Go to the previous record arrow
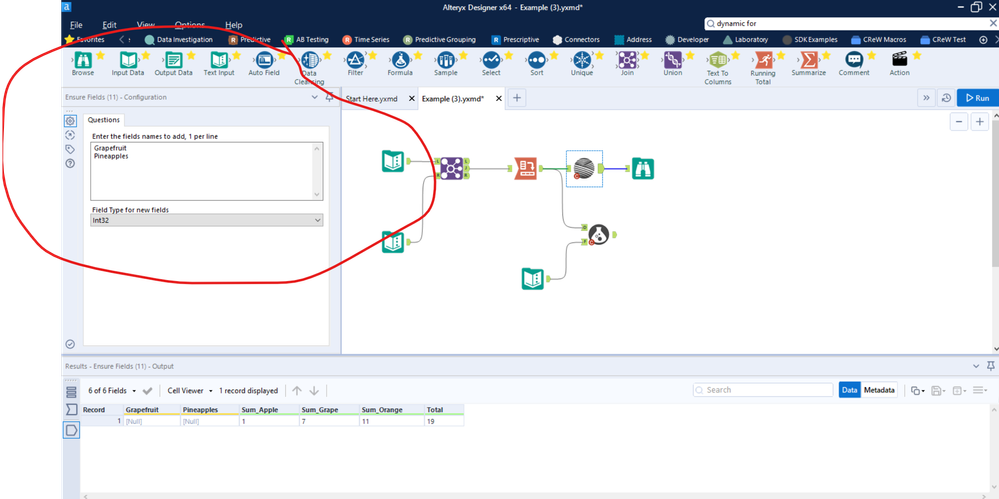Screen dimensions: 999x499 [x=297, y=391]
